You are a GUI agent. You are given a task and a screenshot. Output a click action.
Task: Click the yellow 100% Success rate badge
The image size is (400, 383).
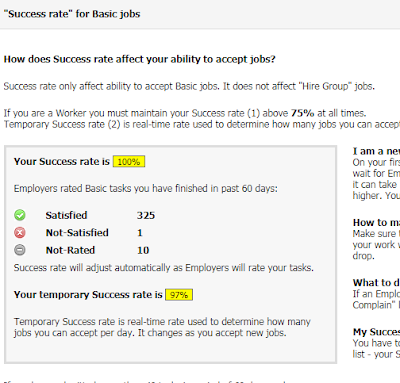(129, 162)
